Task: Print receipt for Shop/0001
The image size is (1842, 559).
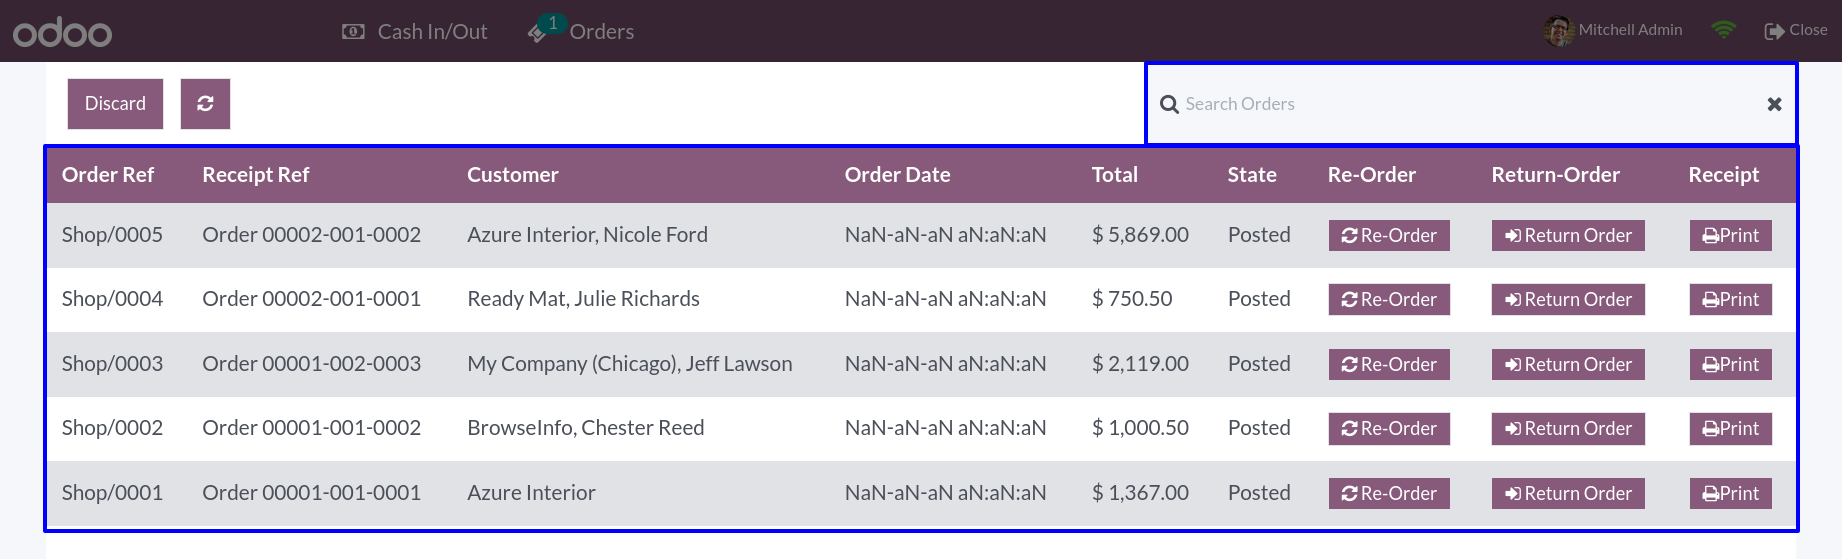Action: pyautogui.click(x=1730, y=493)
